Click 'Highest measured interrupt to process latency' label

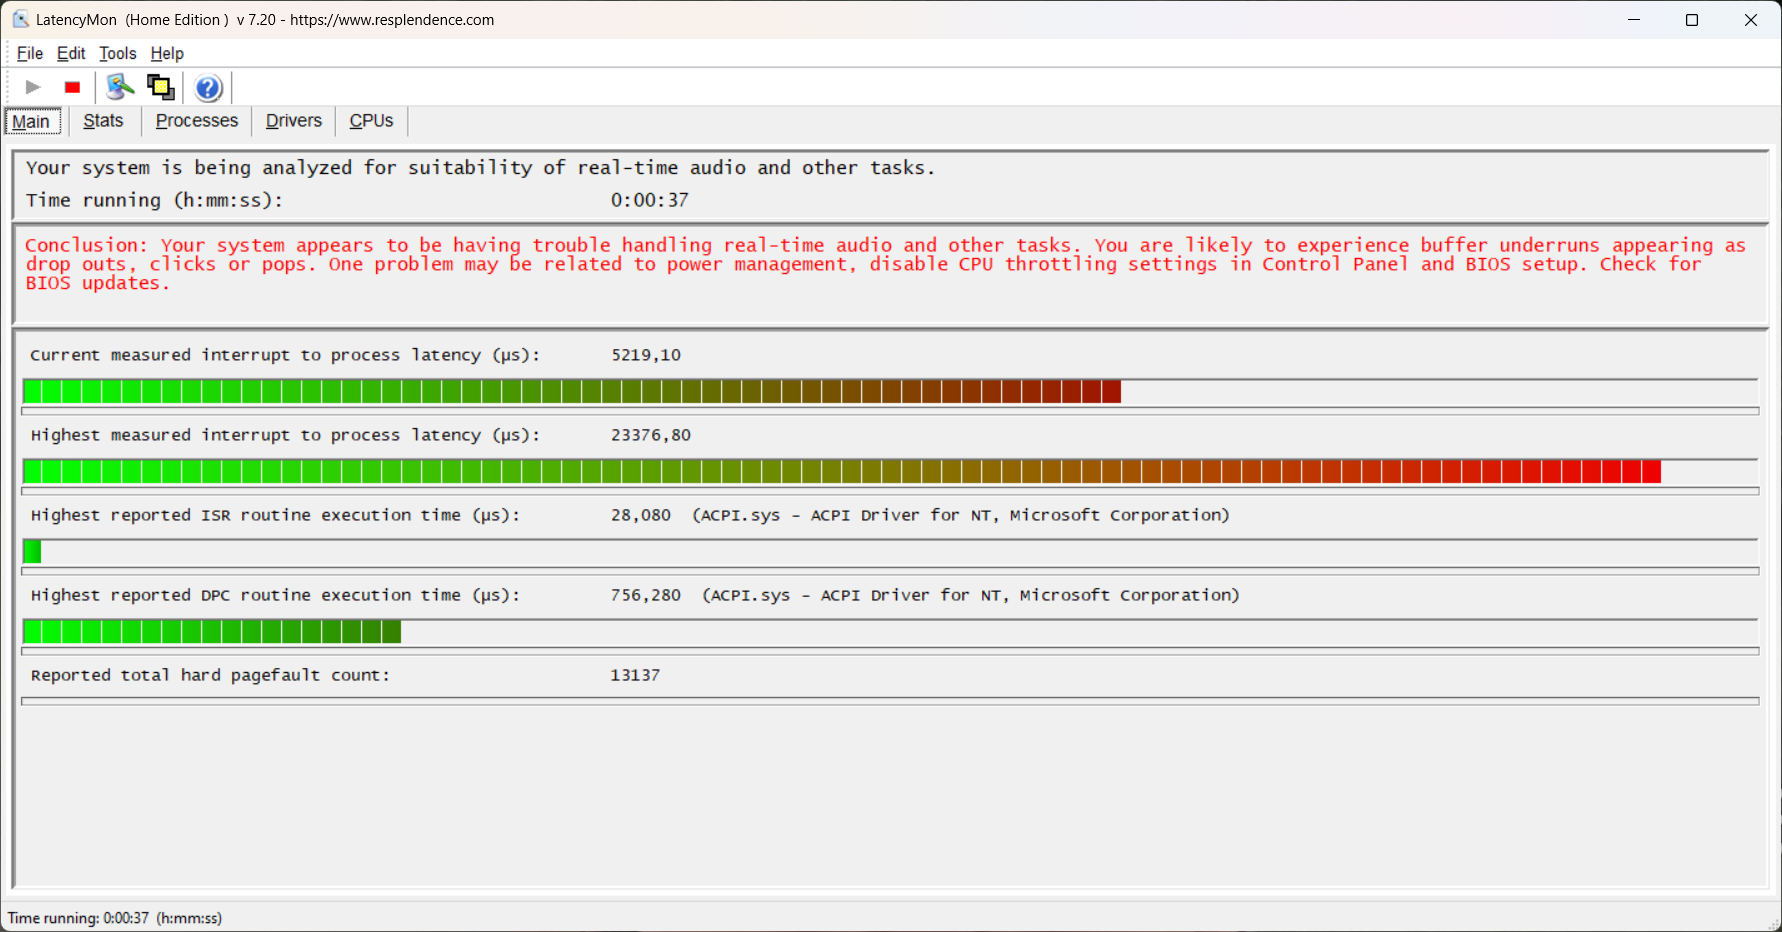click(x=285, y=435)
